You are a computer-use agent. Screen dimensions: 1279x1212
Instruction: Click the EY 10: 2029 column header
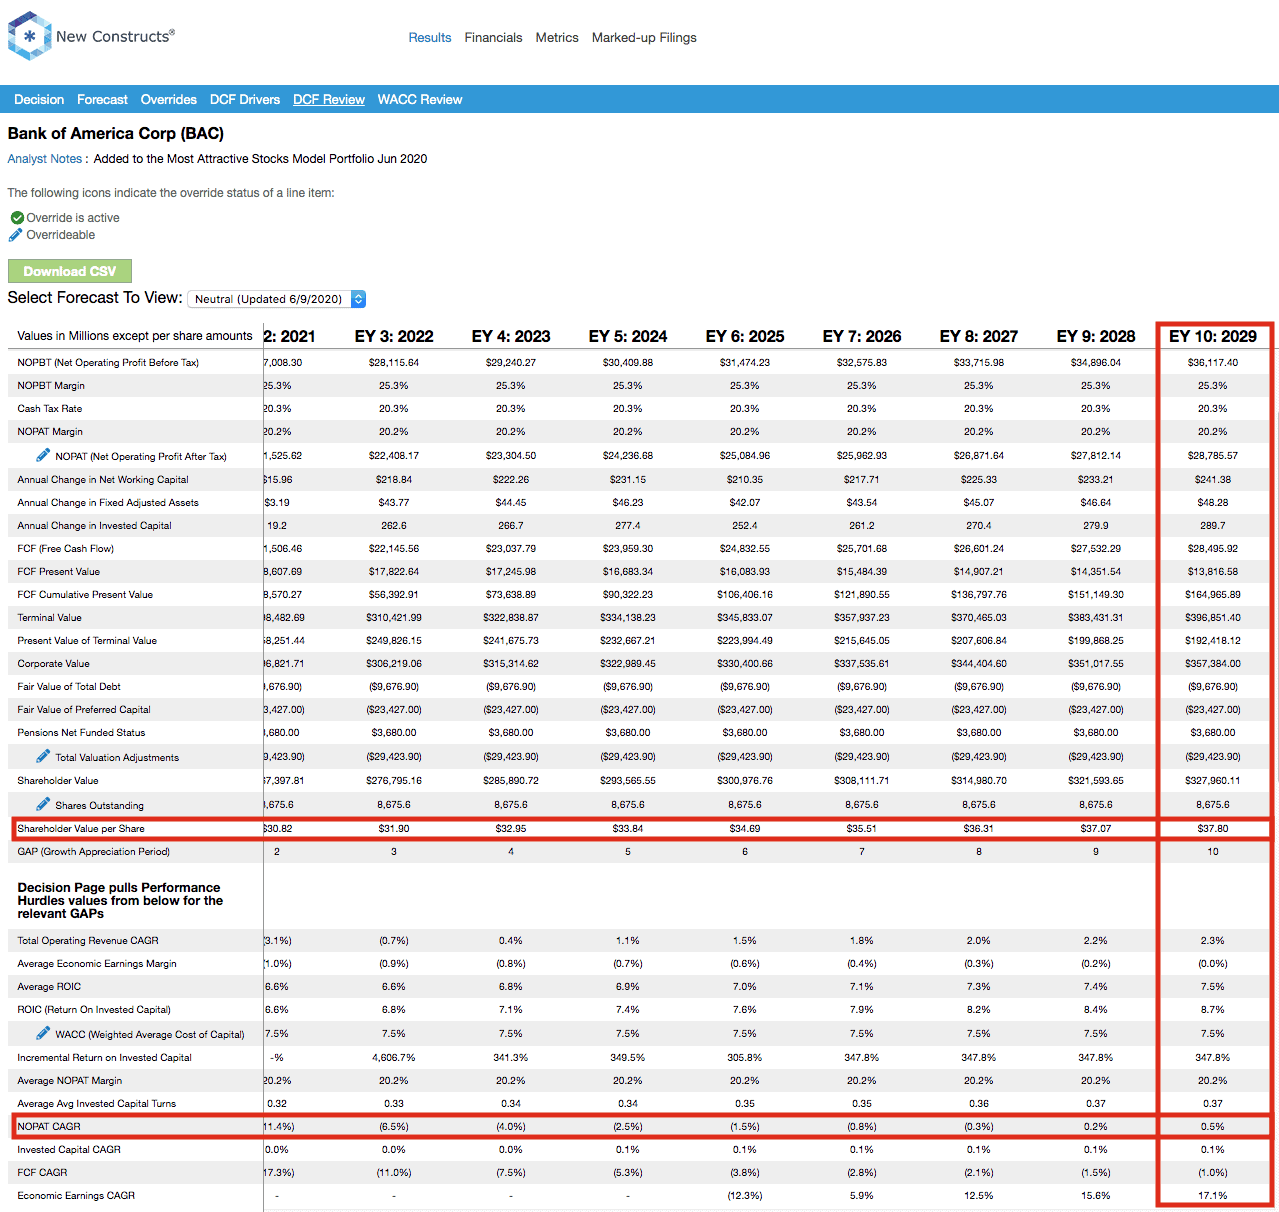coord(1213,336)
